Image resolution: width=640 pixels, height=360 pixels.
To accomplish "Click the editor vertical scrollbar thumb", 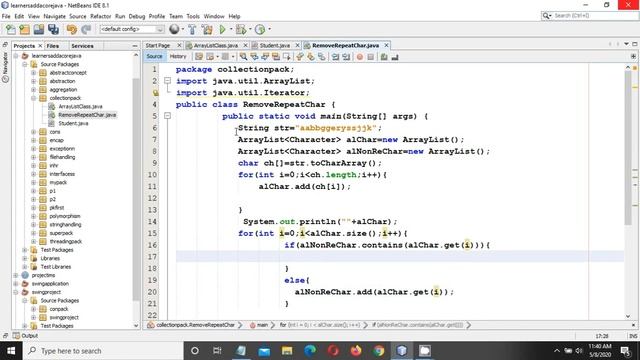I will point(628,148).
